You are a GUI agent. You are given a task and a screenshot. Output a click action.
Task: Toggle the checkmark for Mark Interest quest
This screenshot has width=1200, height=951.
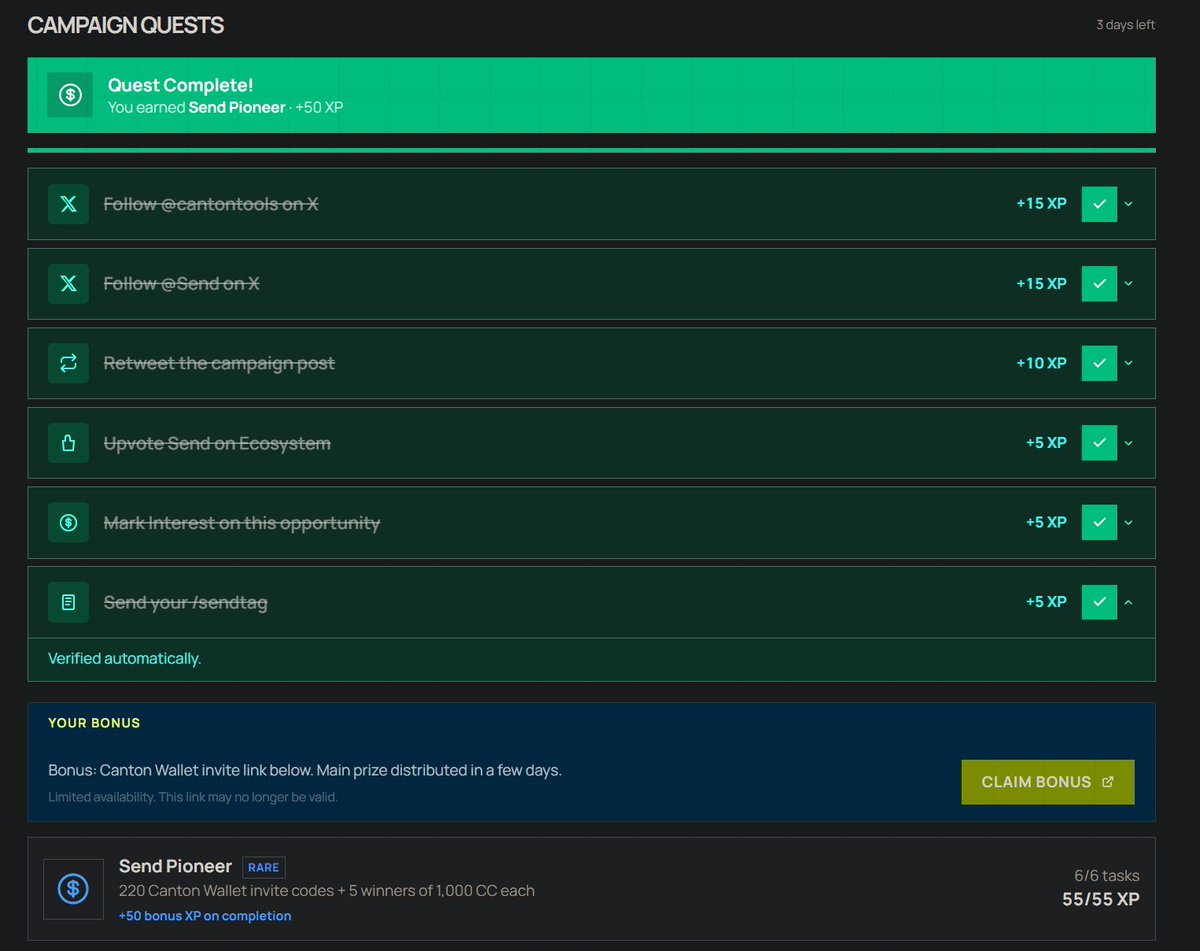[x=1099, y=522]
